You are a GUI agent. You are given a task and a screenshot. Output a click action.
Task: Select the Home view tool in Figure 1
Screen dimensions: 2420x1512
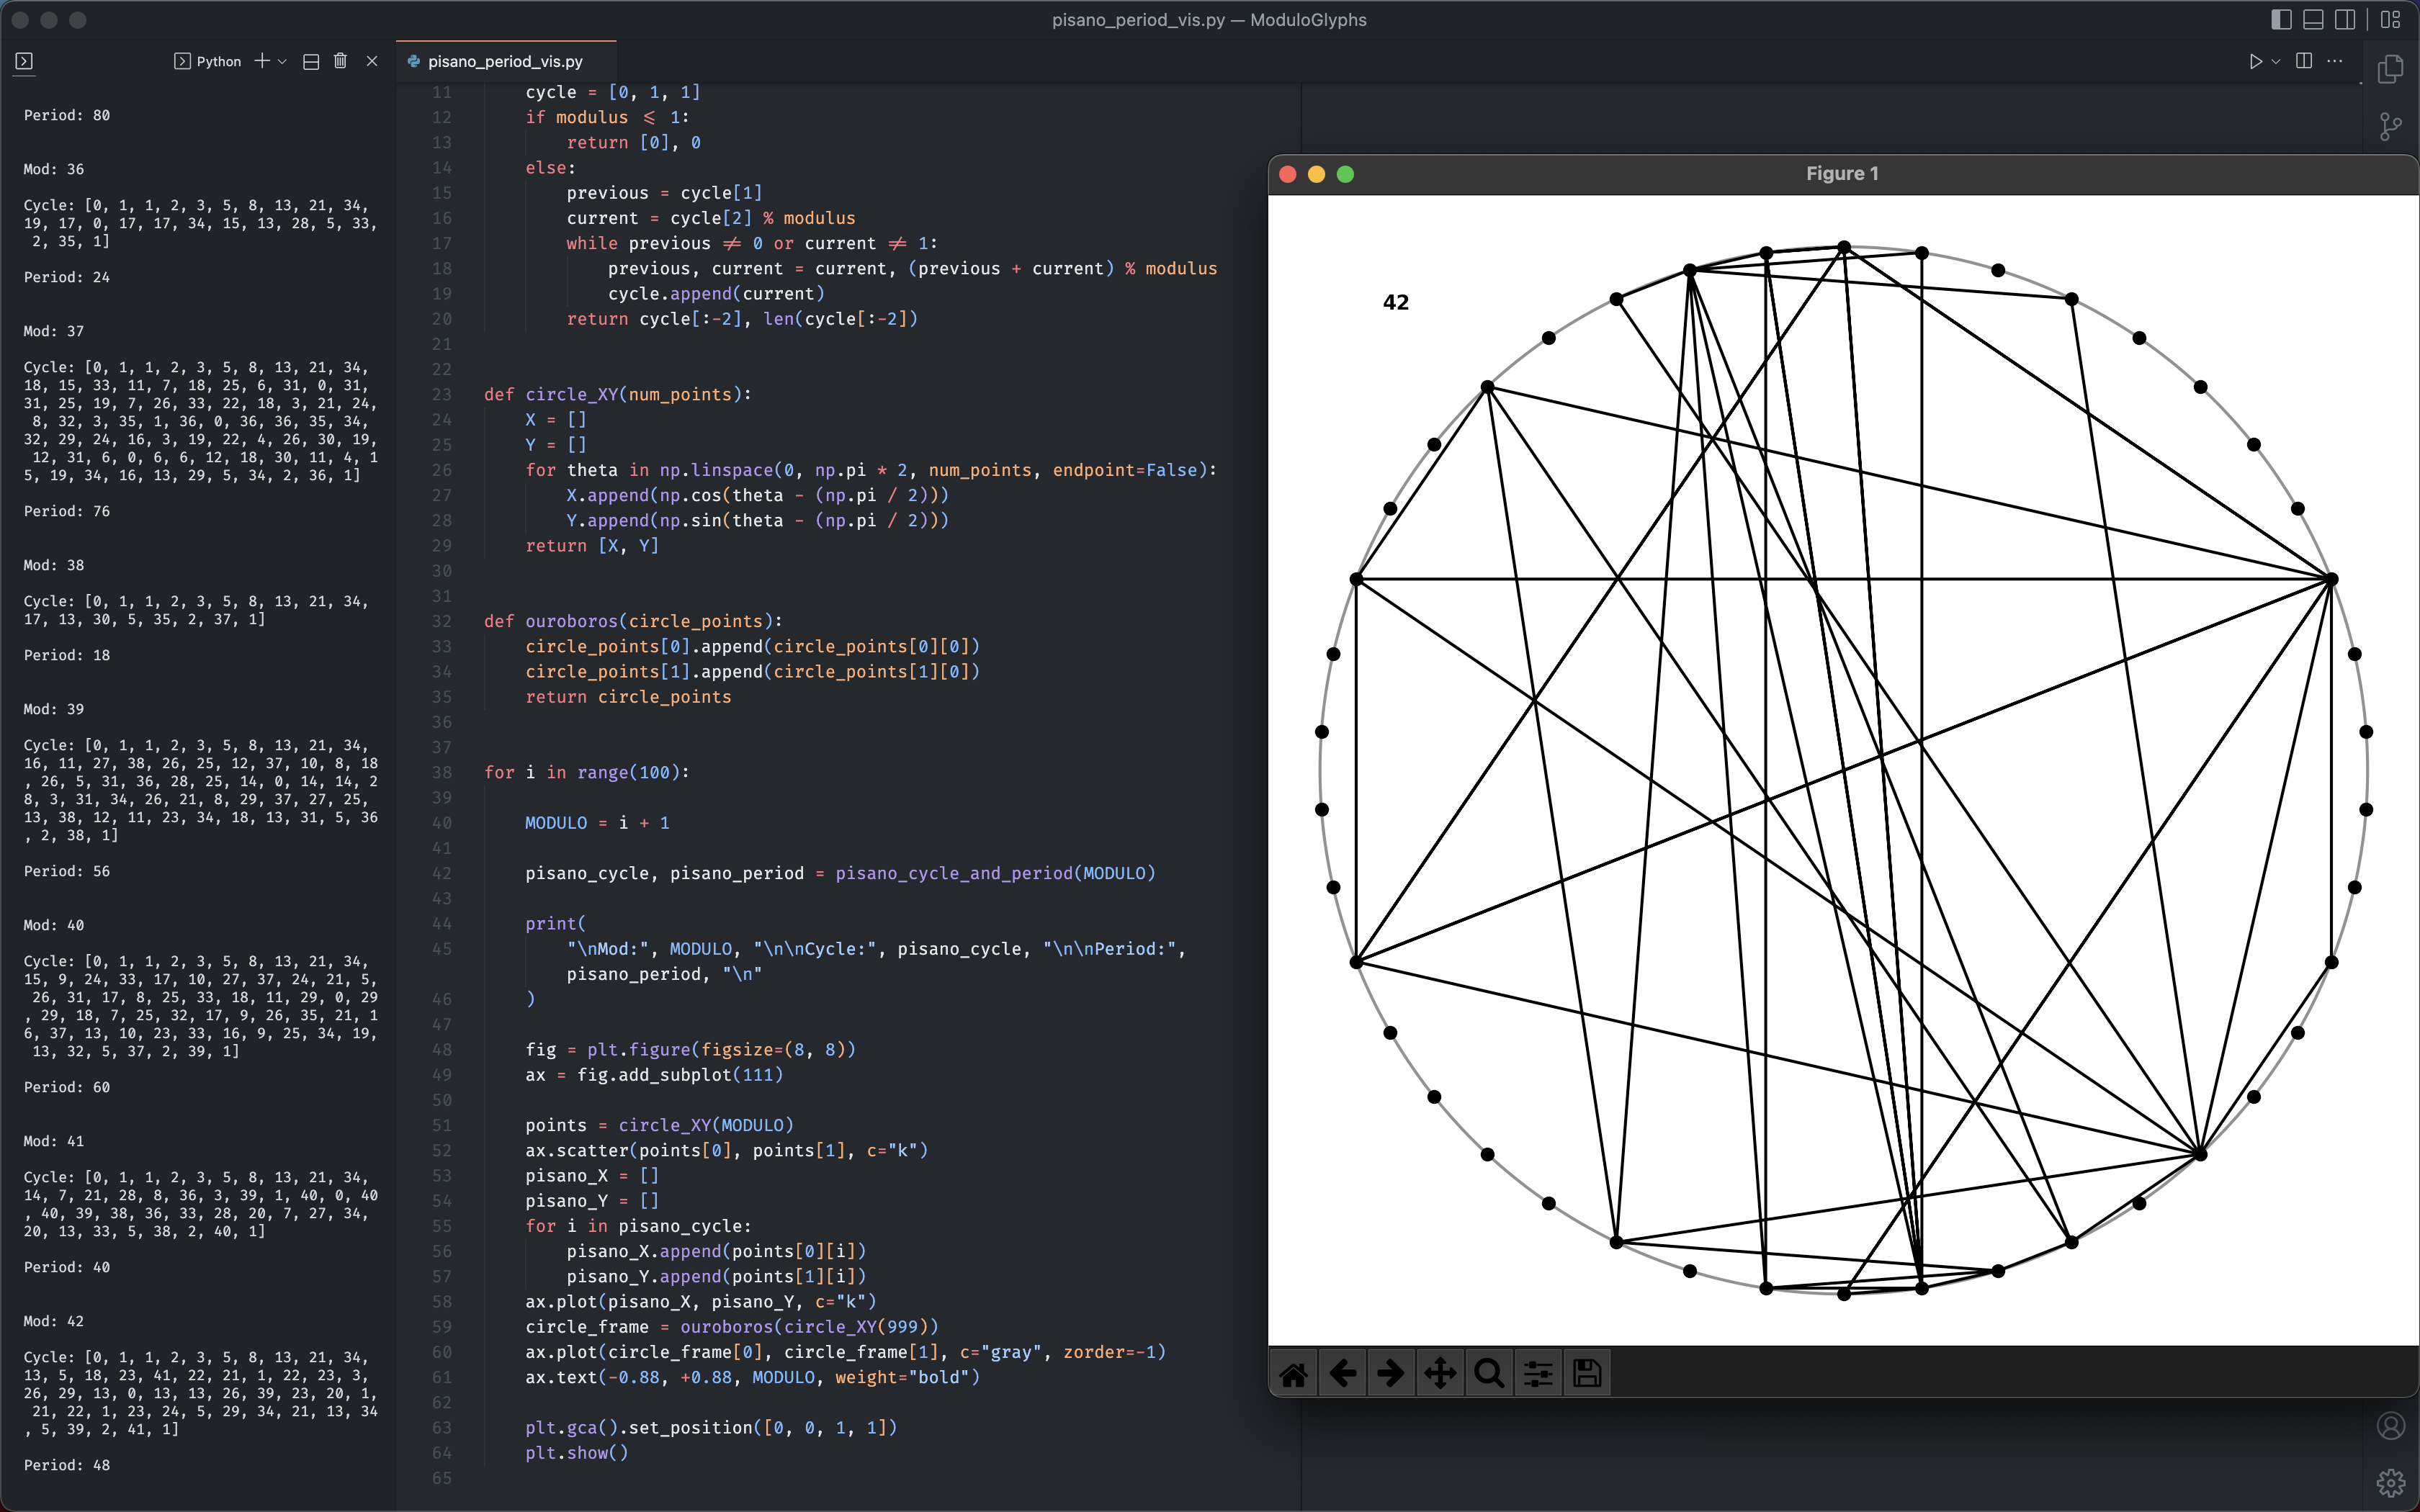point(1293,1372)
